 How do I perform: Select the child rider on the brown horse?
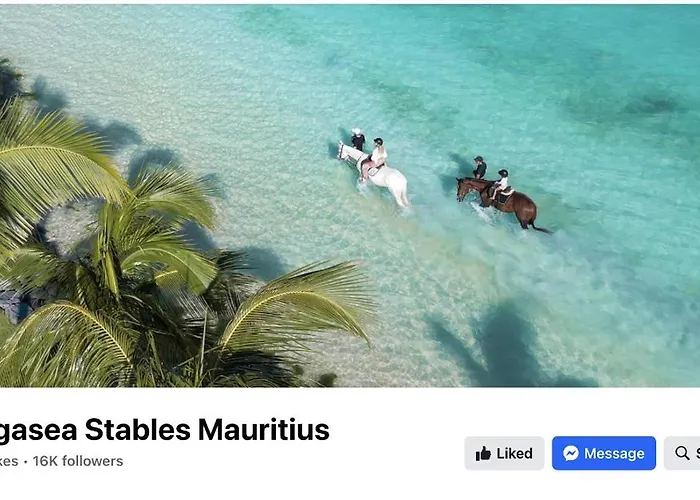click(x=500, y=184)
